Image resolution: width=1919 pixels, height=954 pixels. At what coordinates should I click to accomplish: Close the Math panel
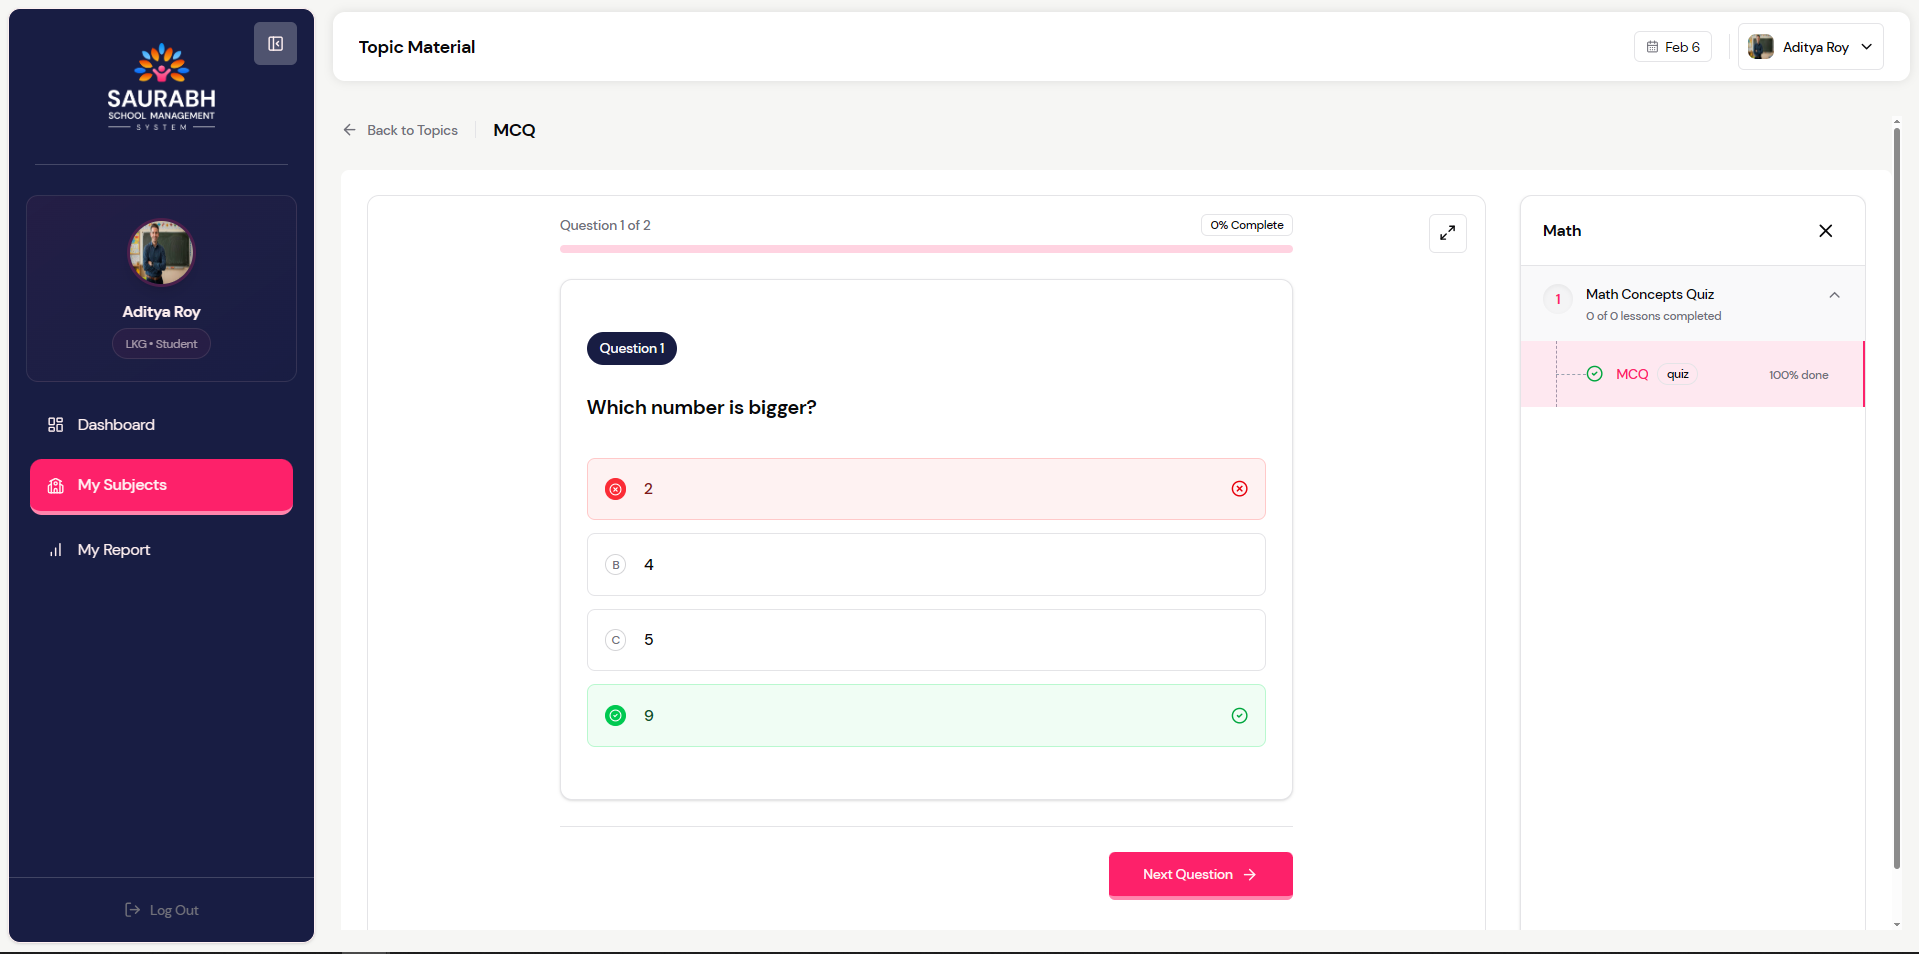pyautogui.click(x=1825, y=231)
